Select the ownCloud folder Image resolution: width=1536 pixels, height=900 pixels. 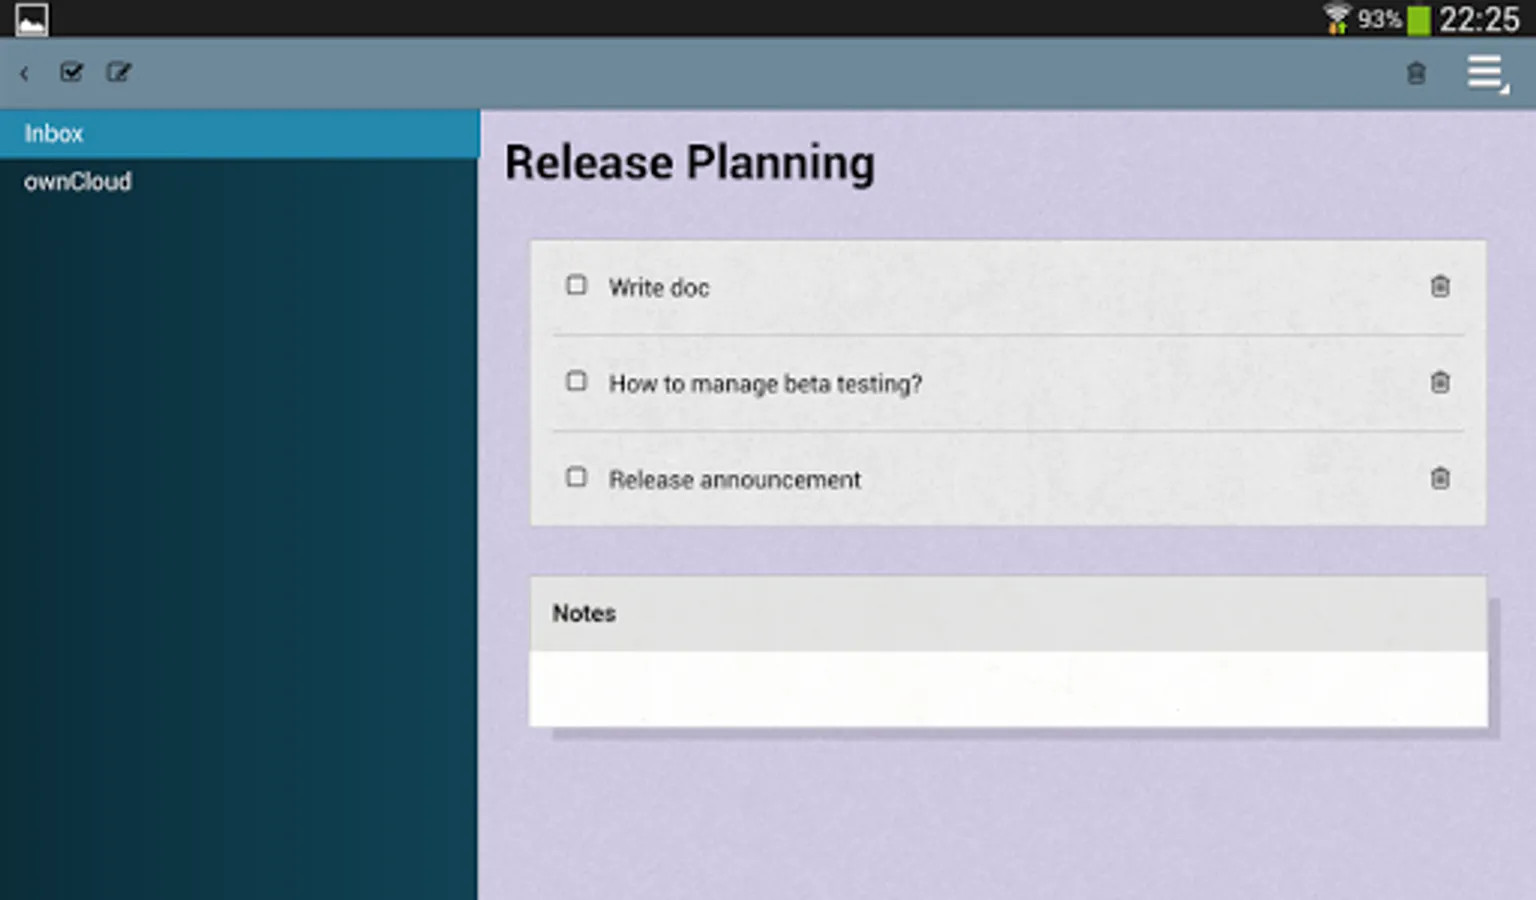240,182
